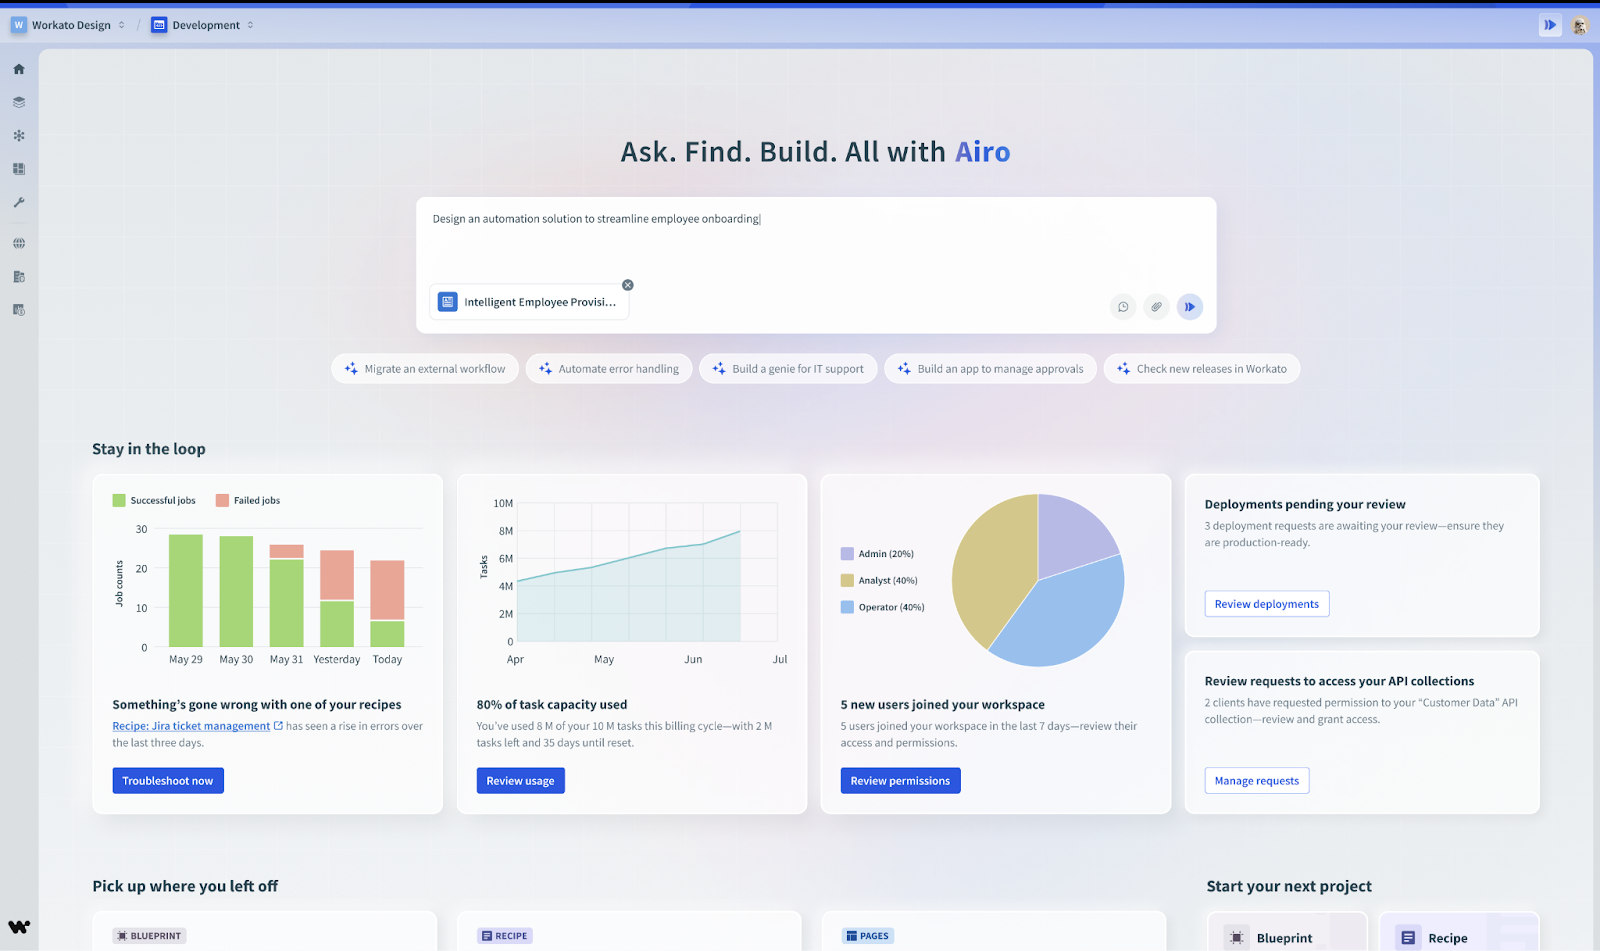Open the dashboard grid sidebar icon
1600x951 pixels.
[19, 169]
